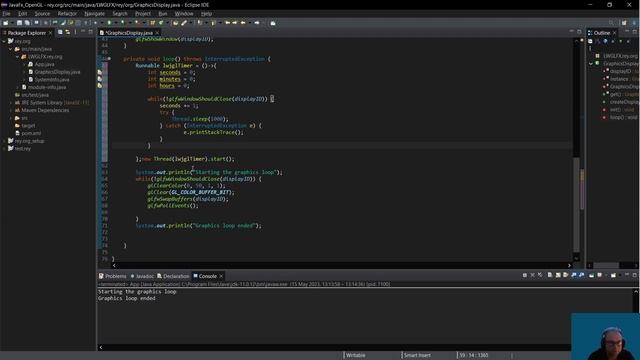640x360 pixels.
Task: Minimize the Package Explorer panel
Action: (x=83, y=32)
